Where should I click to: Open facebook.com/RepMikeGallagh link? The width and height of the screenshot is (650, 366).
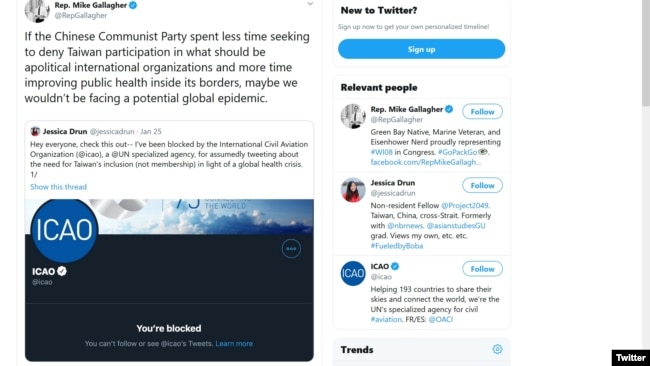click(426, 162)
